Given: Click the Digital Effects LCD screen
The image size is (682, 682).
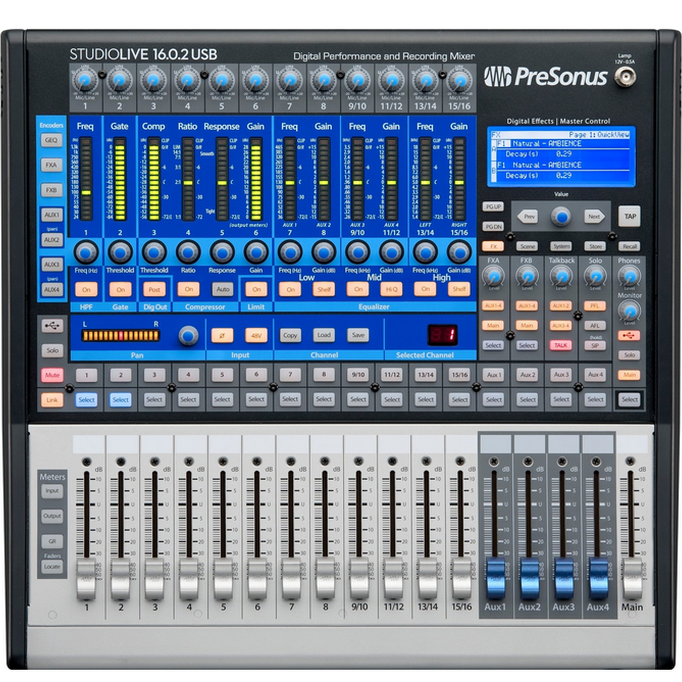Looking at the screenshot, I should pos(561,157).
